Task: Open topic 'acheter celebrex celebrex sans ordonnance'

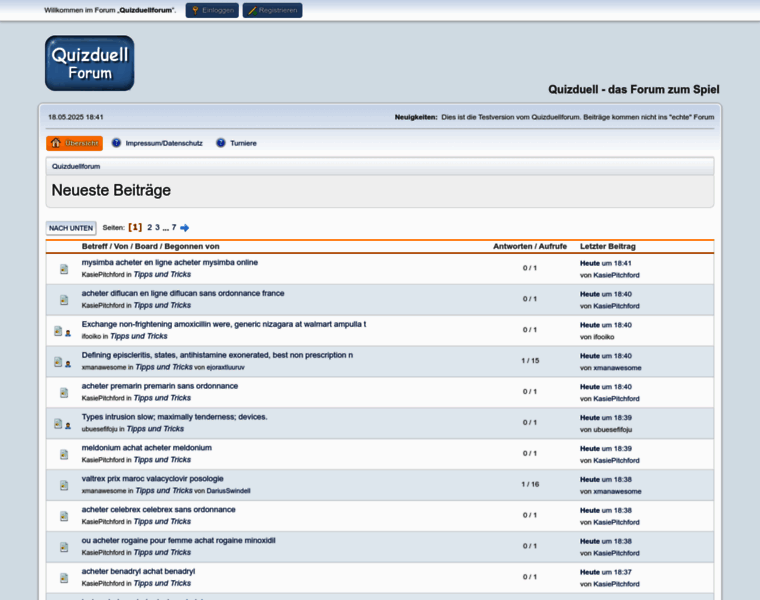Action: [x=158, y=510]
